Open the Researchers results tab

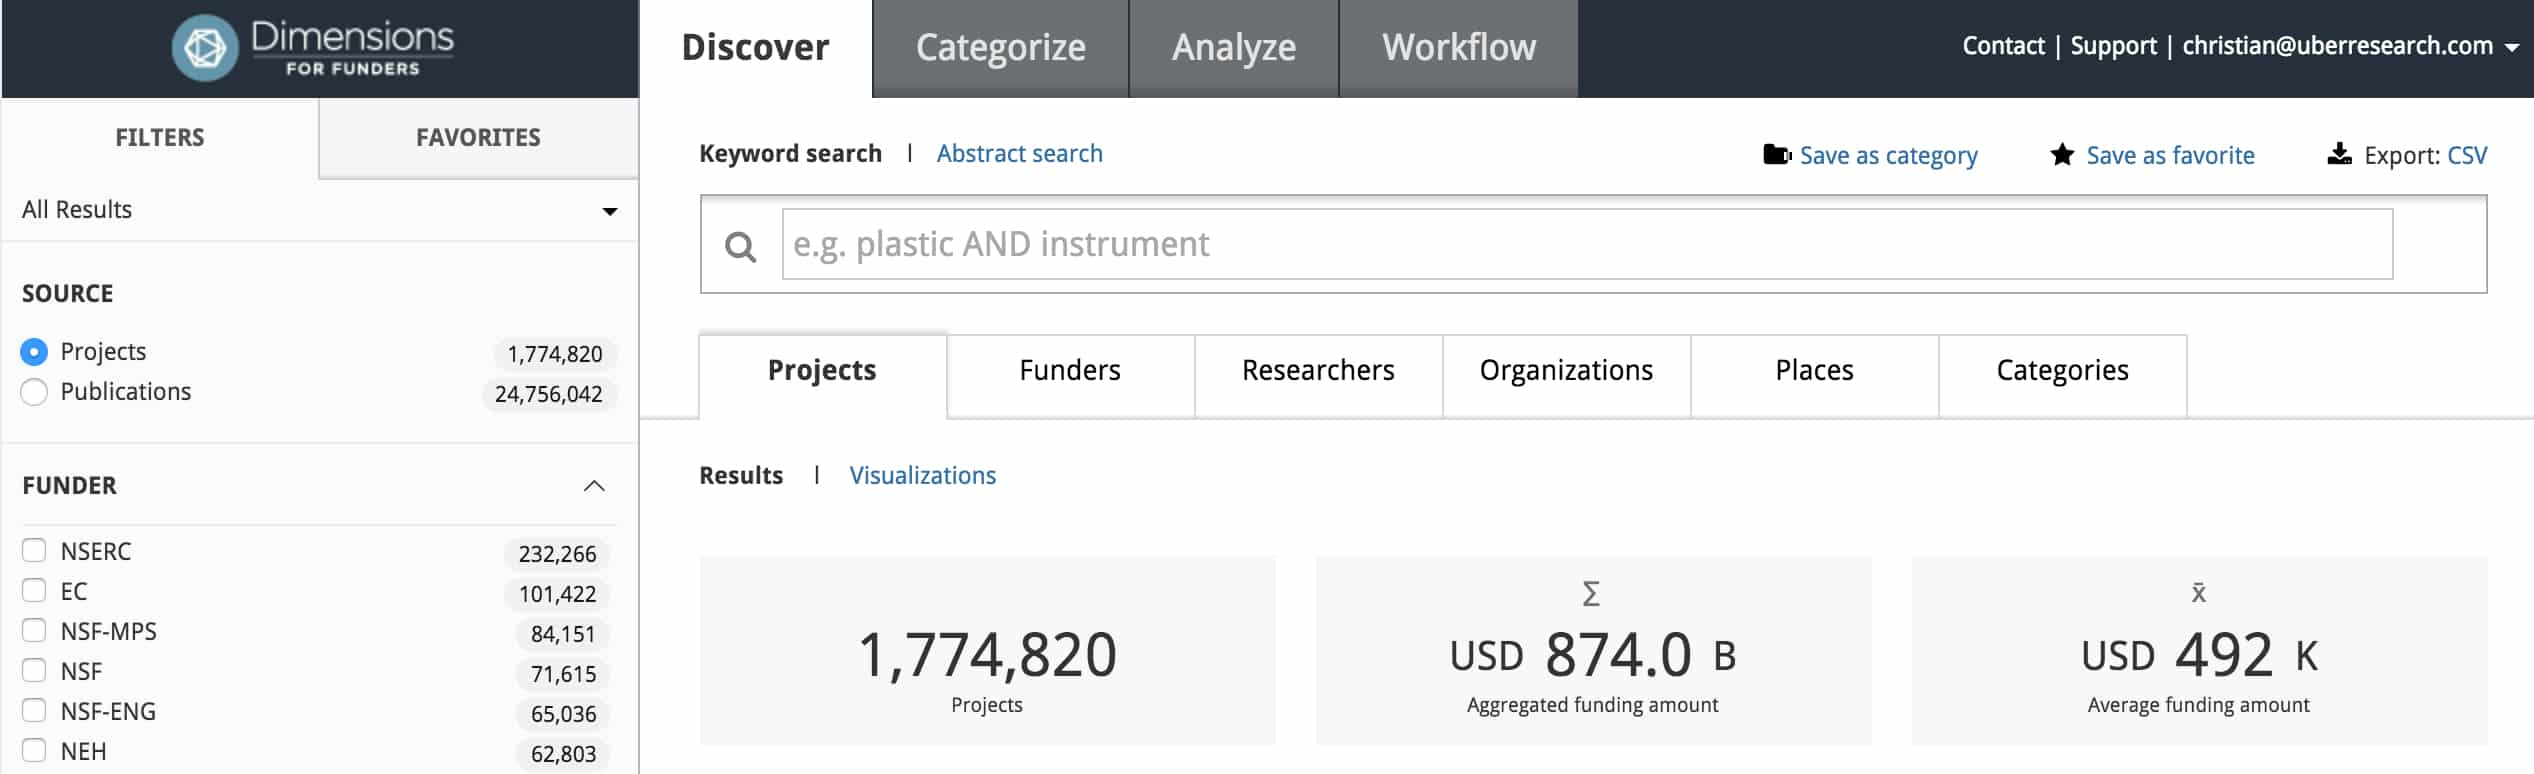click(x=1318, y=371)
